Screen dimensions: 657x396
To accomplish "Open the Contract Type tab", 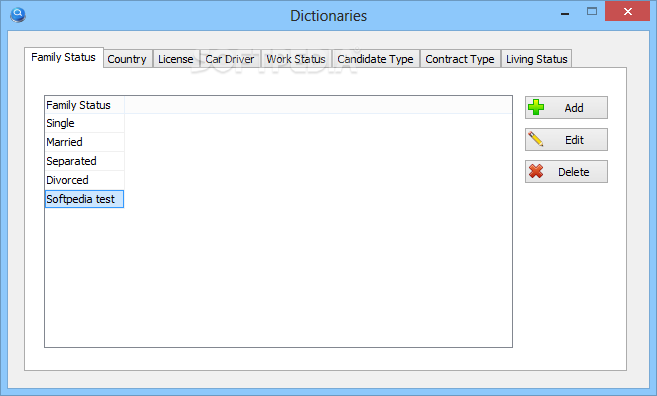I will coord(460,59).
